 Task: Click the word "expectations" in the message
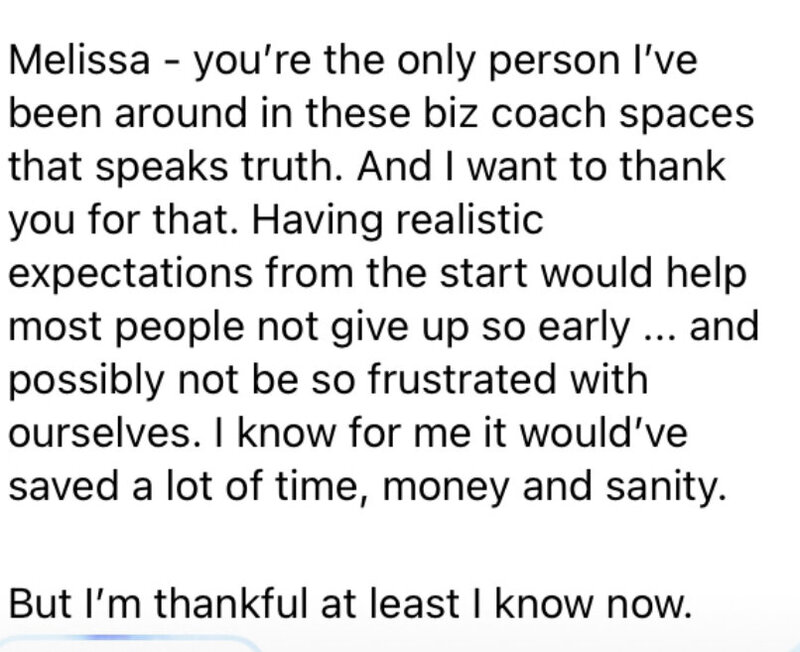click(131, 274)
